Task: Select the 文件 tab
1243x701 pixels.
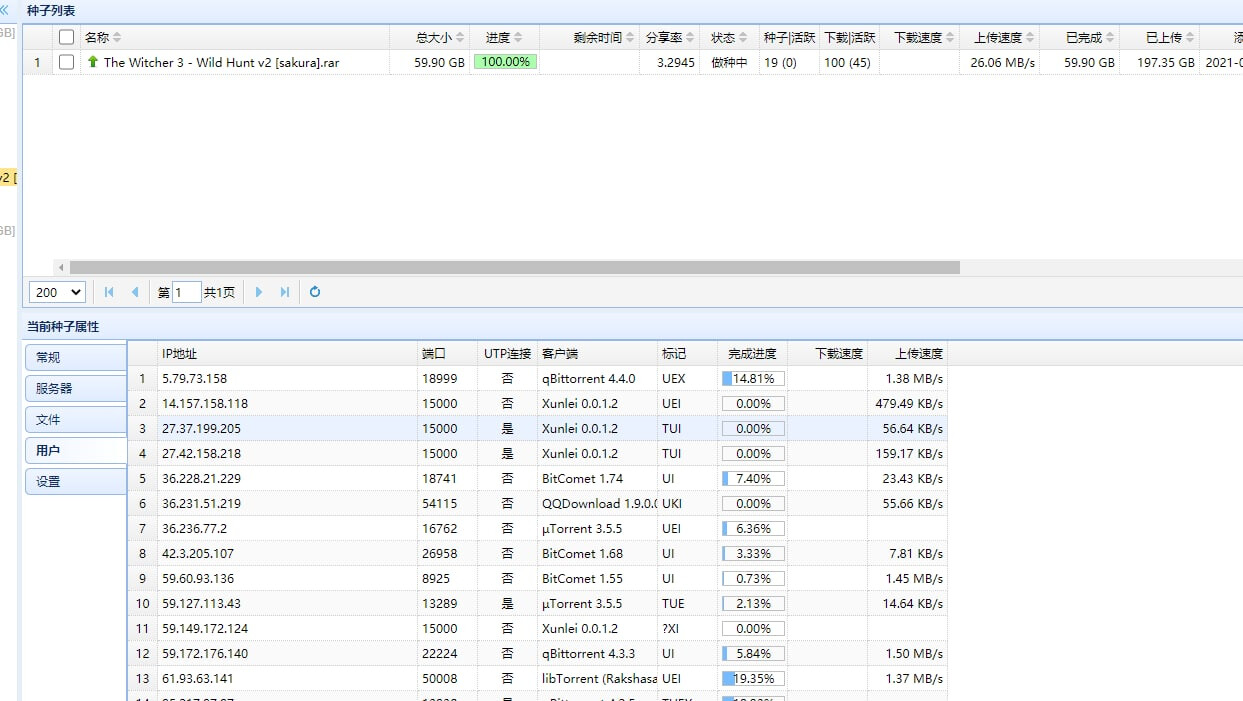Action: point(75,419)
